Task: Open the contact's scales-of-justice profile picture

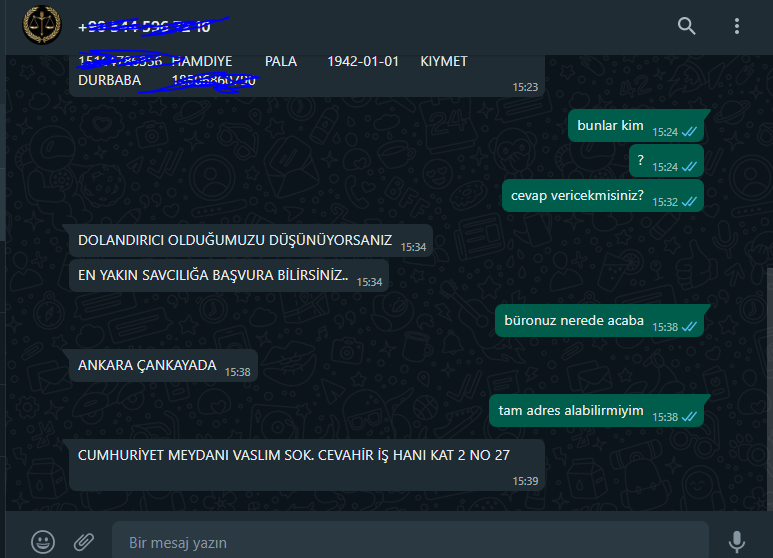Action: click(x=42, y=25)
